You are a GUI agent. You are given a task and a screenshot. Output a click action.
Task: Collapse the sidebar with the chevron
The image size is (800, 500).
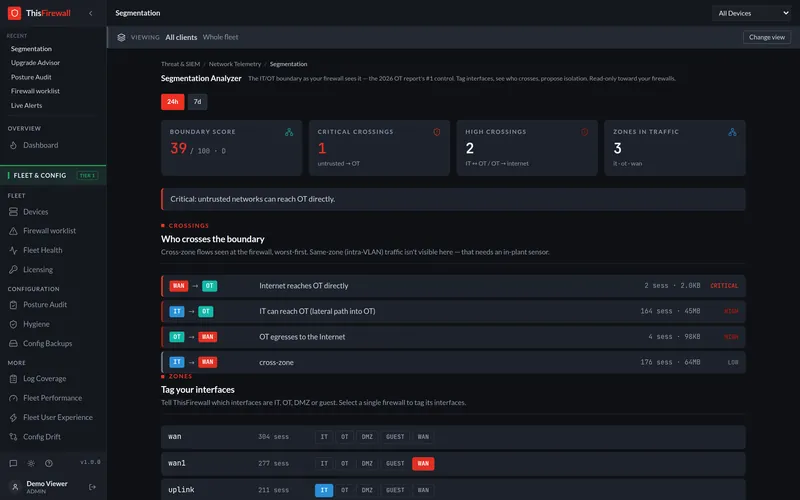(x=91, y=13)
